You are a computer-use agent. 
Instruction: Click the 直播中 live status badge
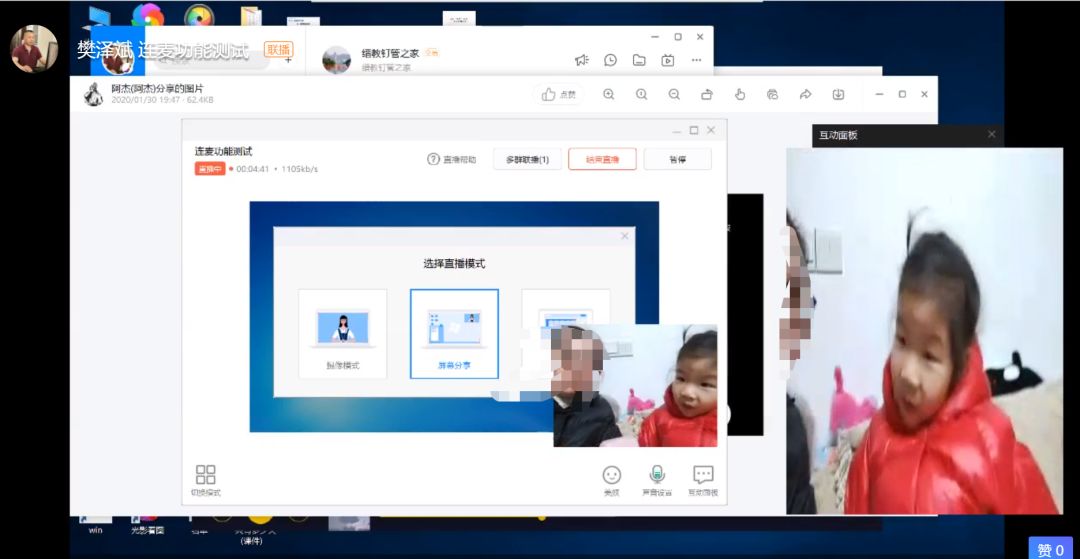pyautogui.click(x=210, y=169)
